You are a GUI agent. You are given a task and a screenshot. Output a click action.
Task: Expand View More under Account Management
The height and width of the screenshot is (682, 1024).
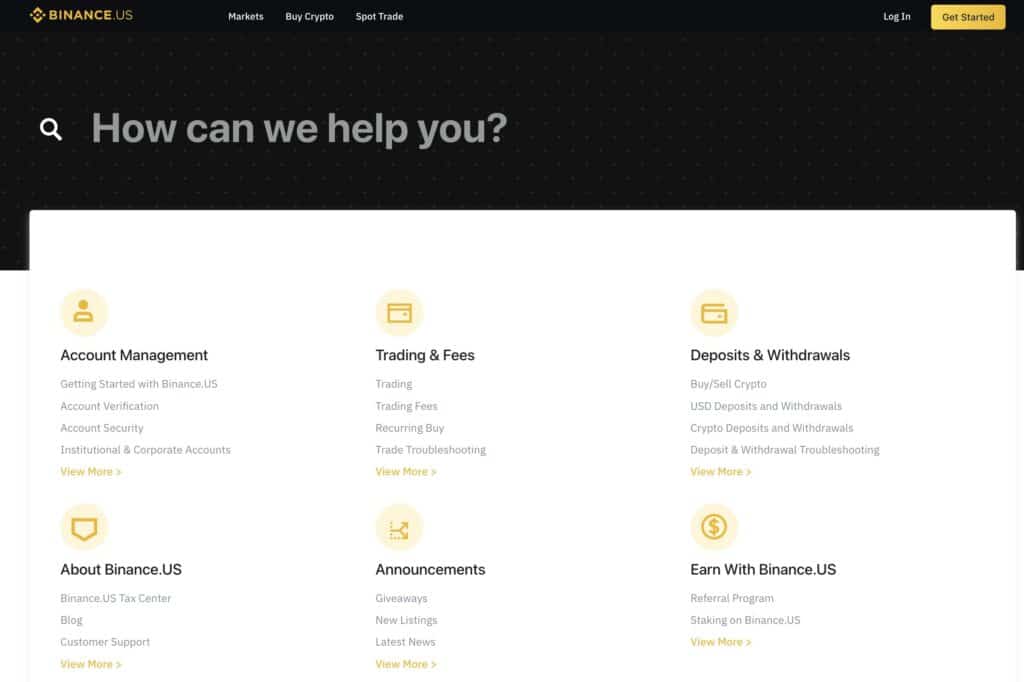pos(90,472)
